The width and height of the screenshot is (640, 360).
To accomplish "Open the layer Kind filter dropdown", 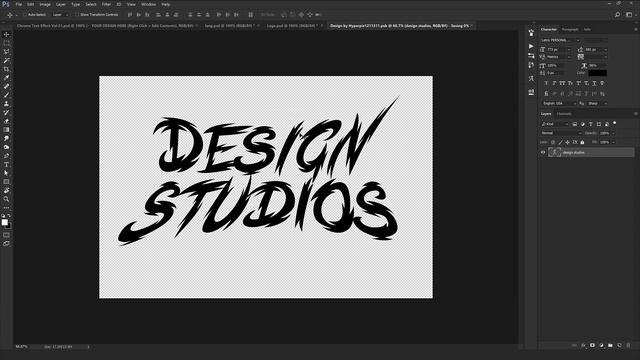I will click(x=554, y=124).
